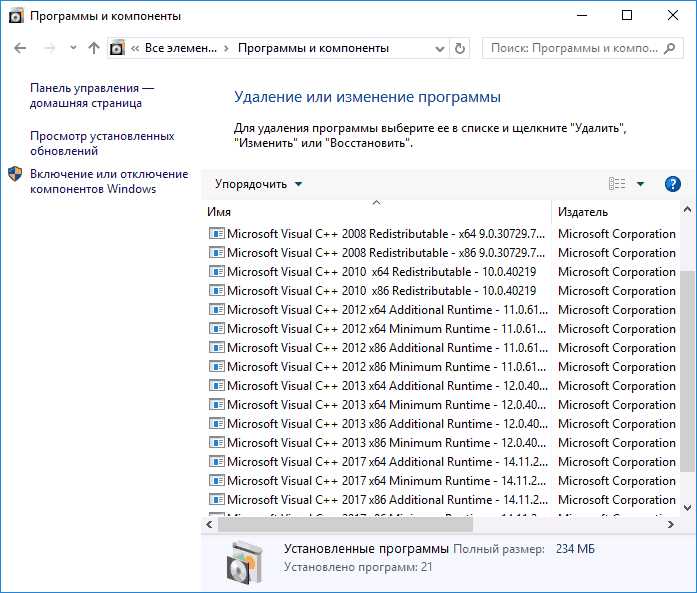Click publisher cell of 2010 x86 Redistributable row
The image size is (697, 593).
(x=617, y=291)
